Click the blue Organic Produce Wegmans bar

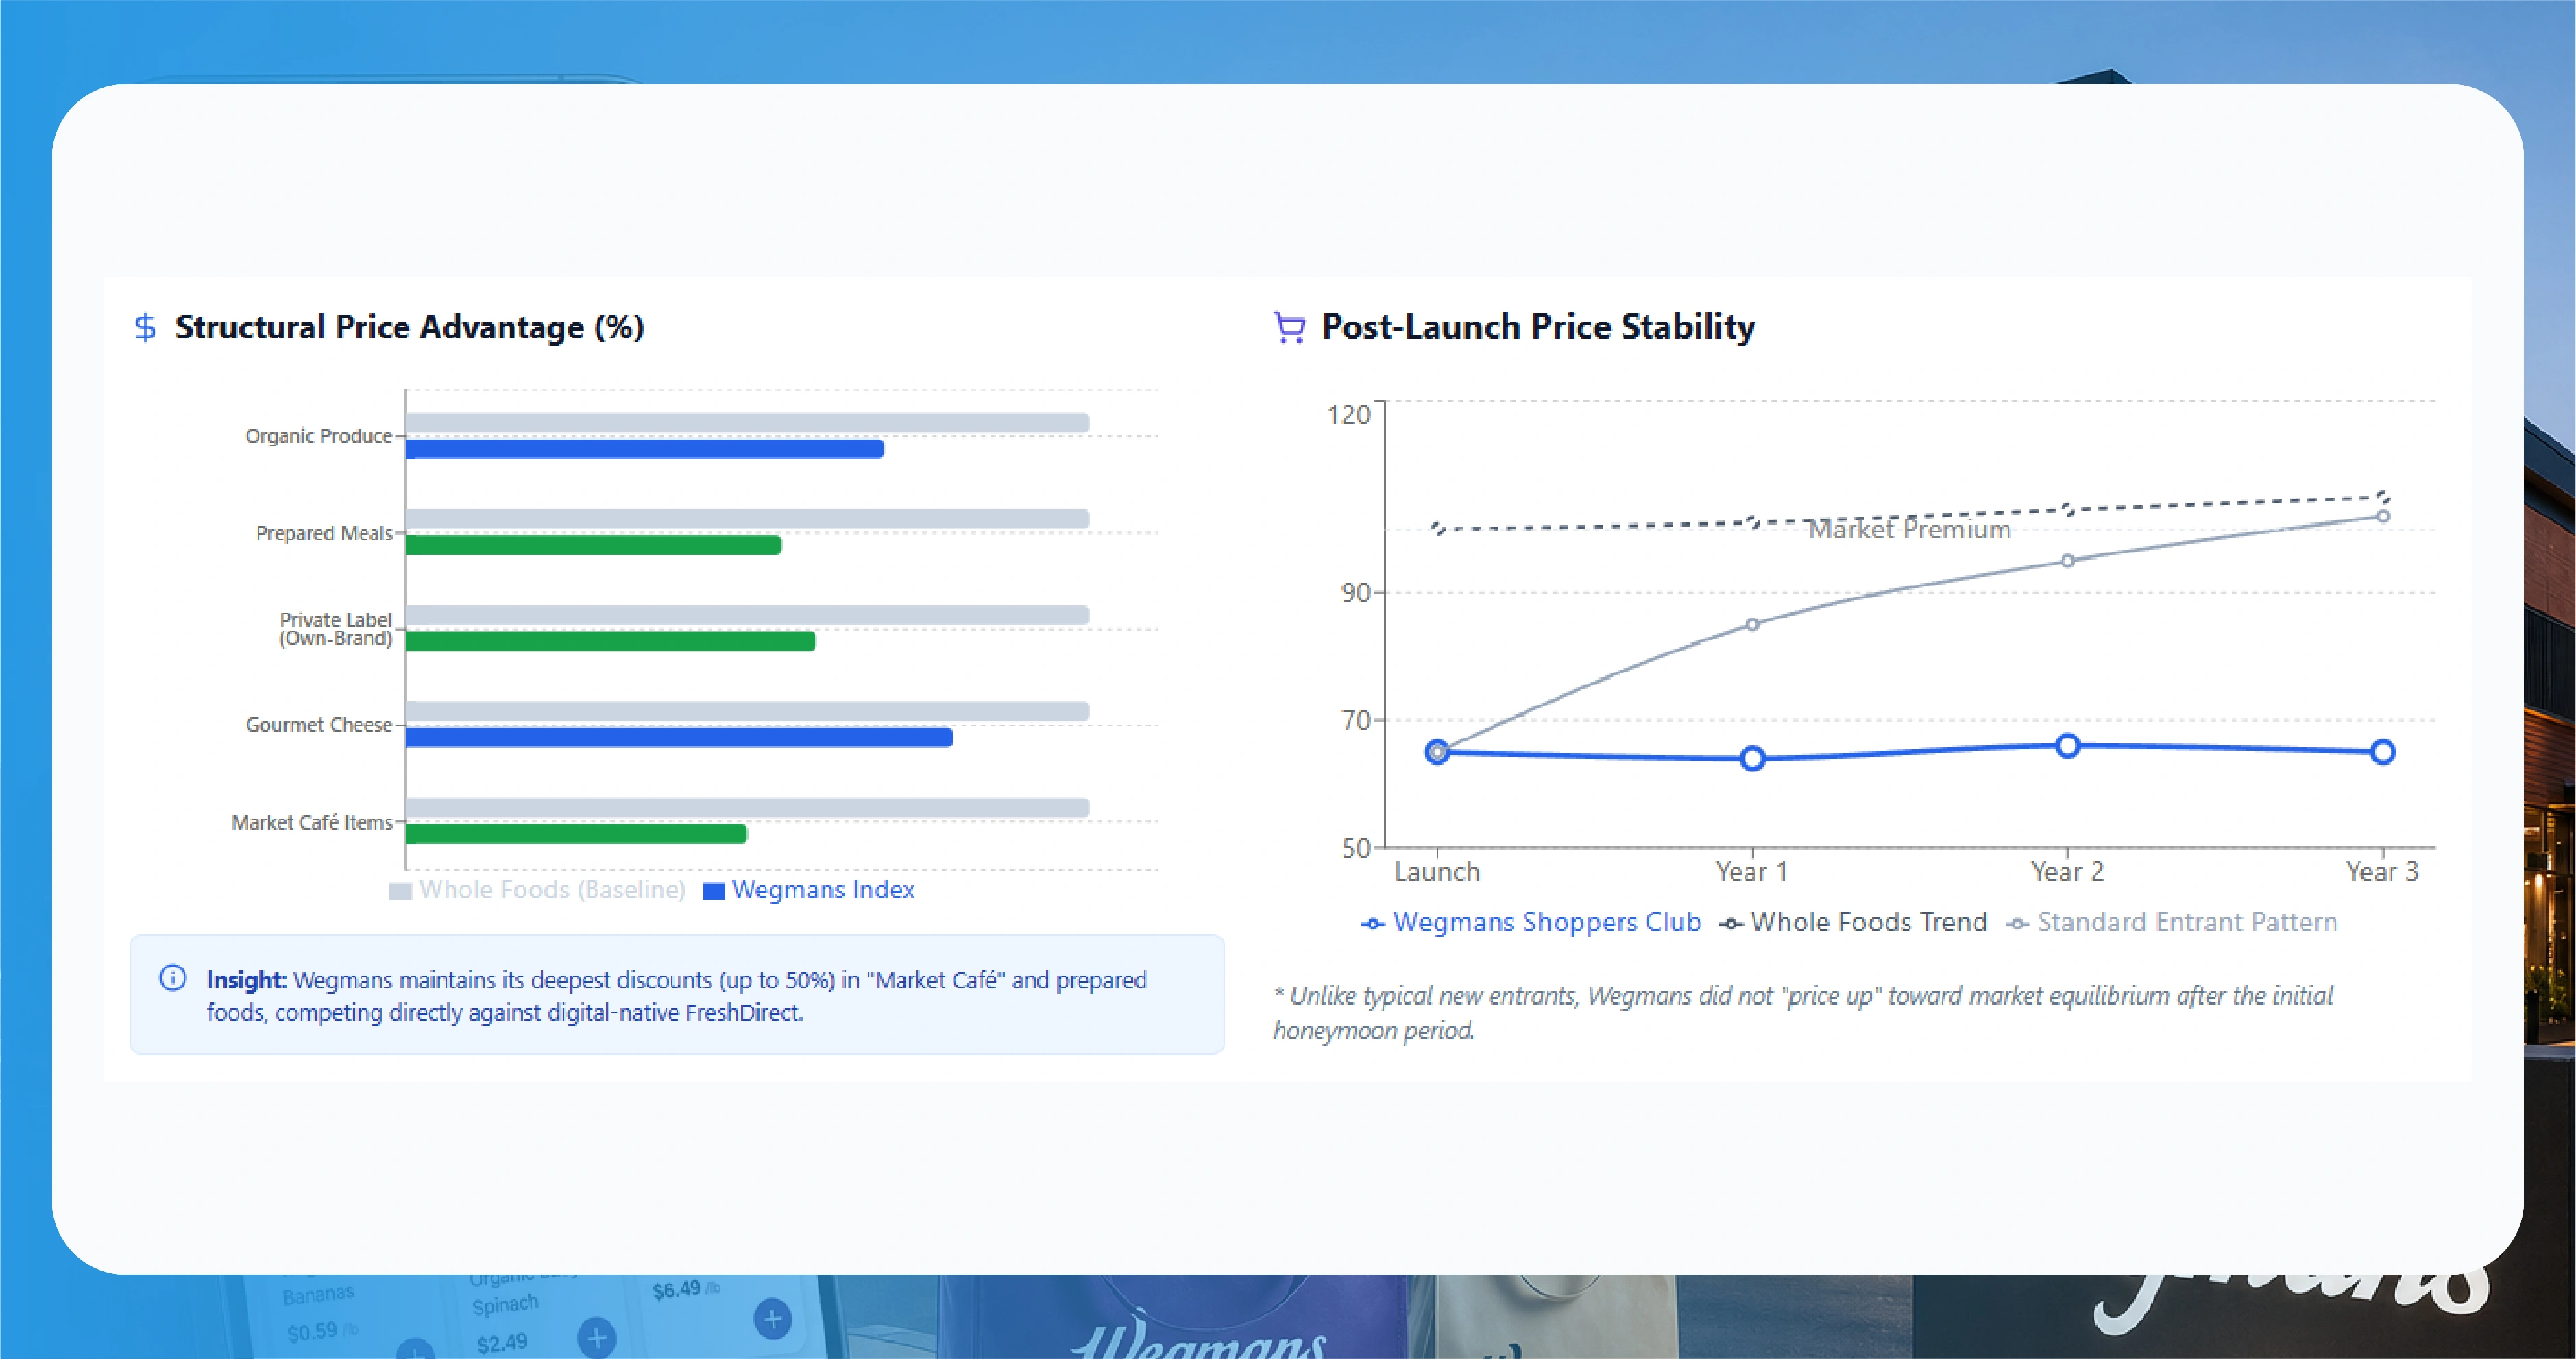click(x=645, y=449)
